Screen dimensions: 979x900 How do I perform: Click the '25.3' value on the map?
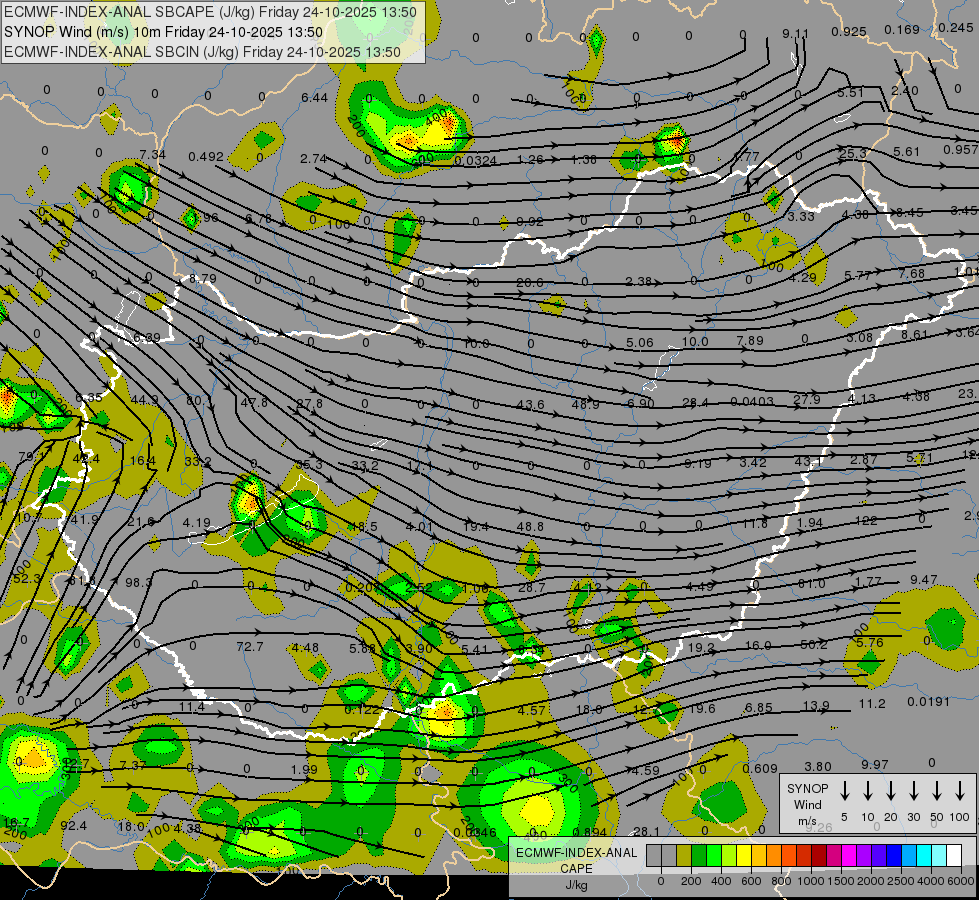tap(853, 153)
